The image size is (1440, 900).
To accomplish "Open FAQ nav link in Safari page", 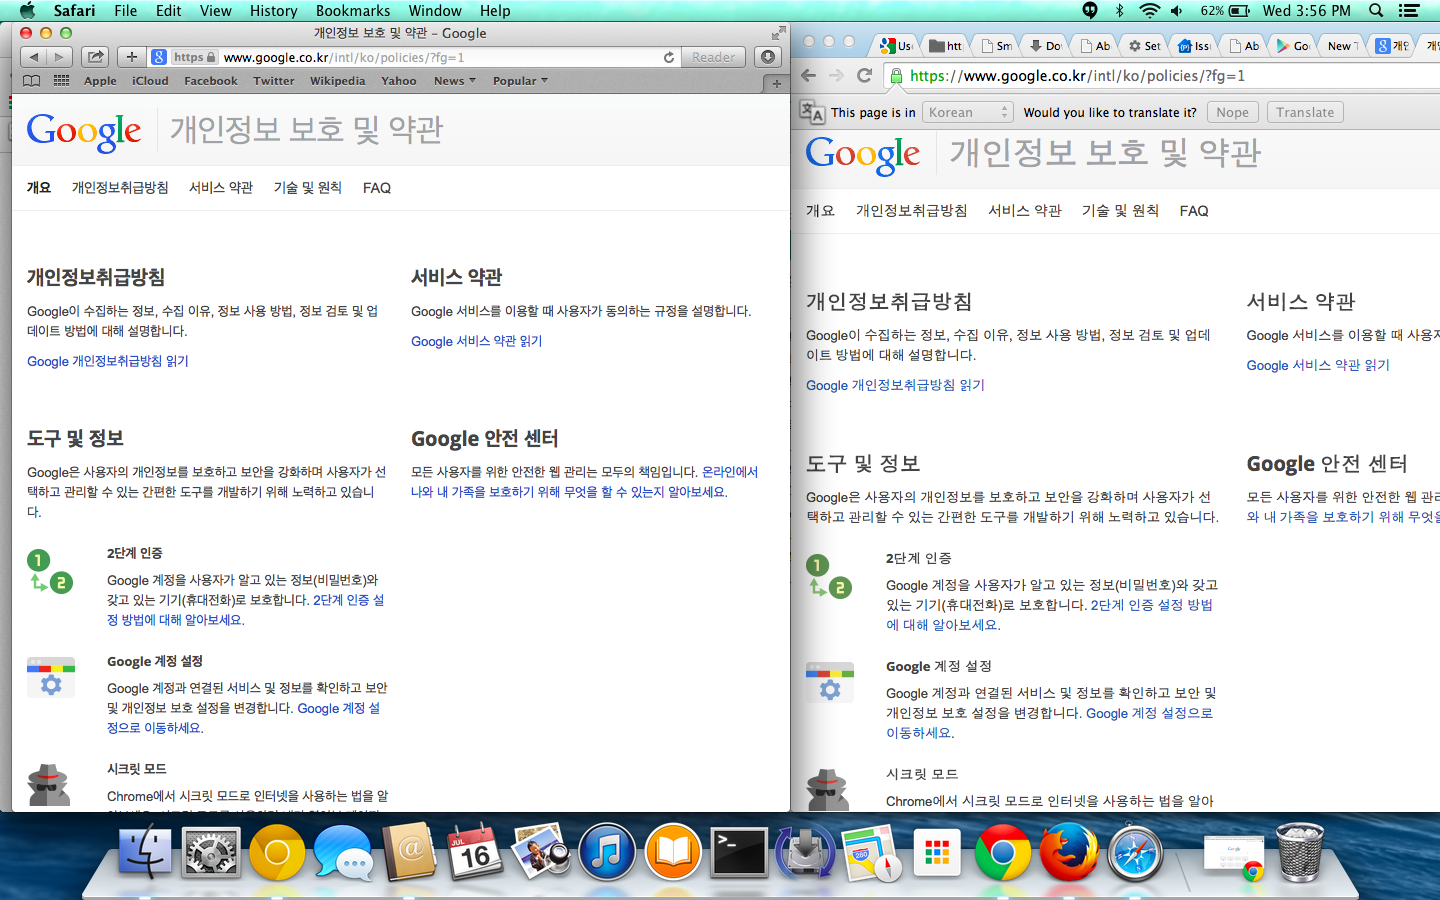I will coord(377,188).
